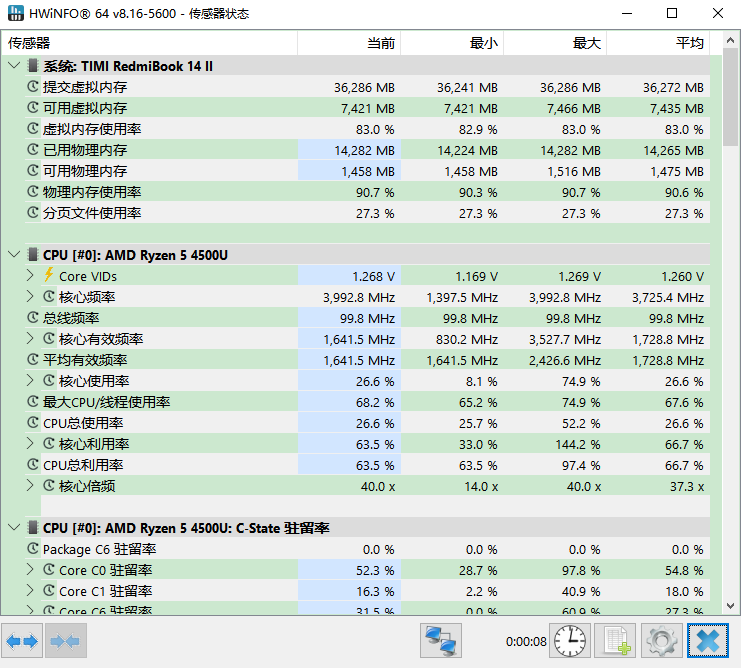Click the clock icon beside CPU总使用率
741x668 pixels.
(x=33, y=422)
